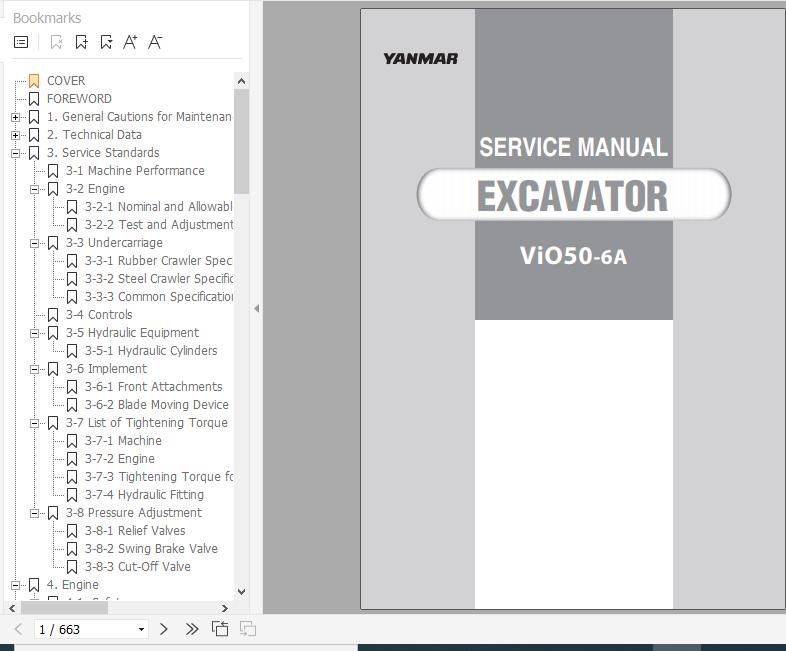Expand the 1. General Cautions section
The image size is (786, 651).
coord(15,117)
